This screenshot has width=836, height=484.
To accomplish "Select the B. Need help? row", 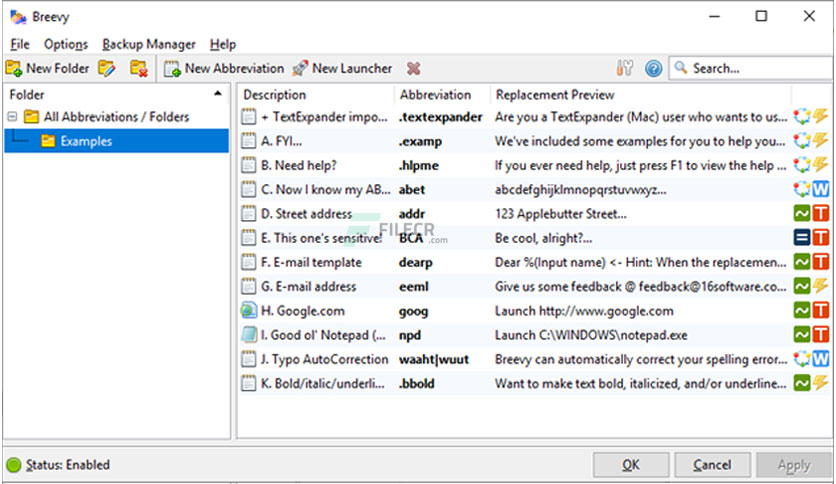I will (x=534, y=165).
